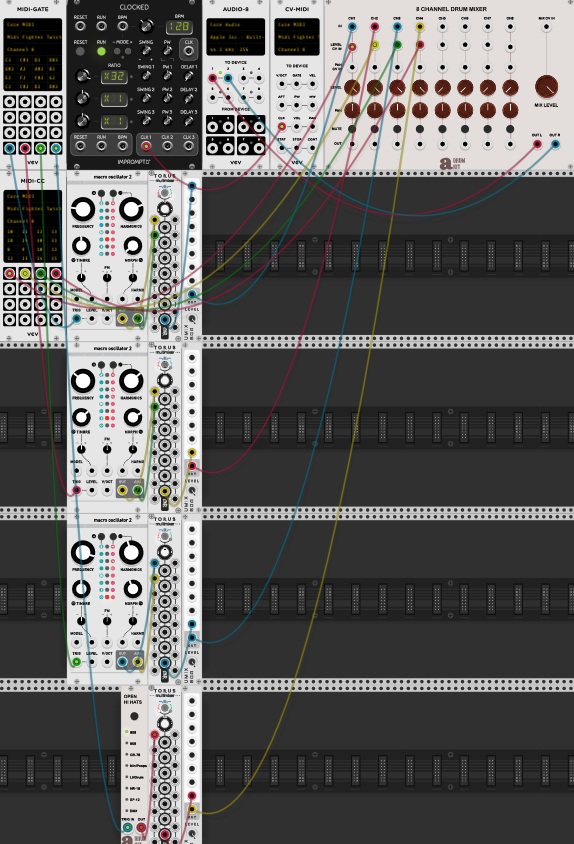Image resolution: width=574 pixels, height=844 pixels.
Task: Click FREQUENCY knob on top macro oscillator 2
Action: click(82, 209)
